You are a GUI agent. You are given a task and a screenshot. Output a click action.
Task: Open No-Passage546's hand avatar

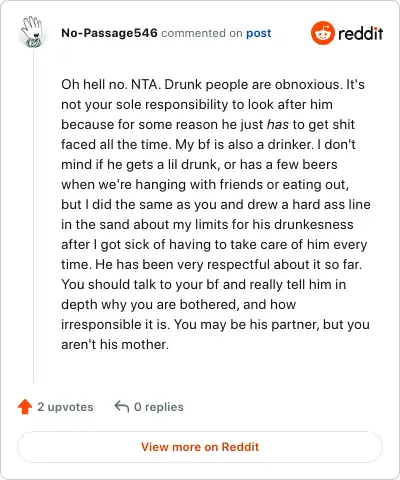point(32,32)
